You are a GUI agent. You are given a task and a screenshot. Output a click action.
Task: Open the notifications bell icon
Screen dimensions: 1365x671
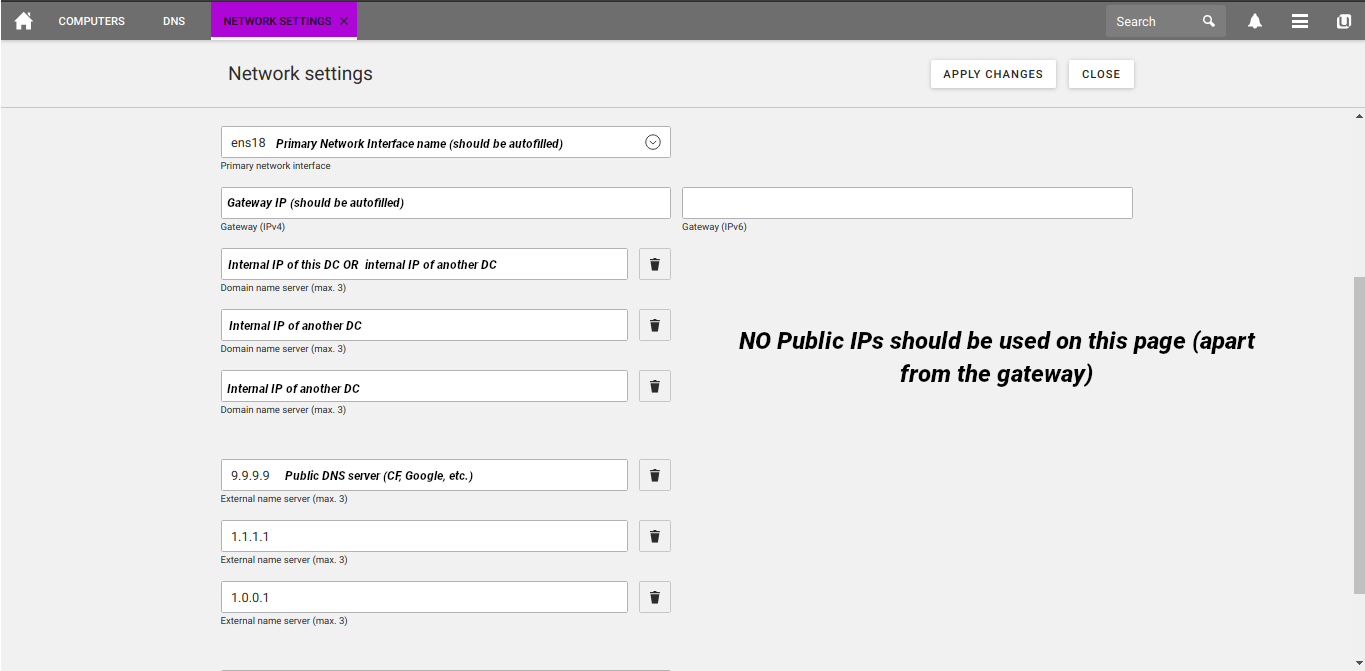coord(1255,21)
